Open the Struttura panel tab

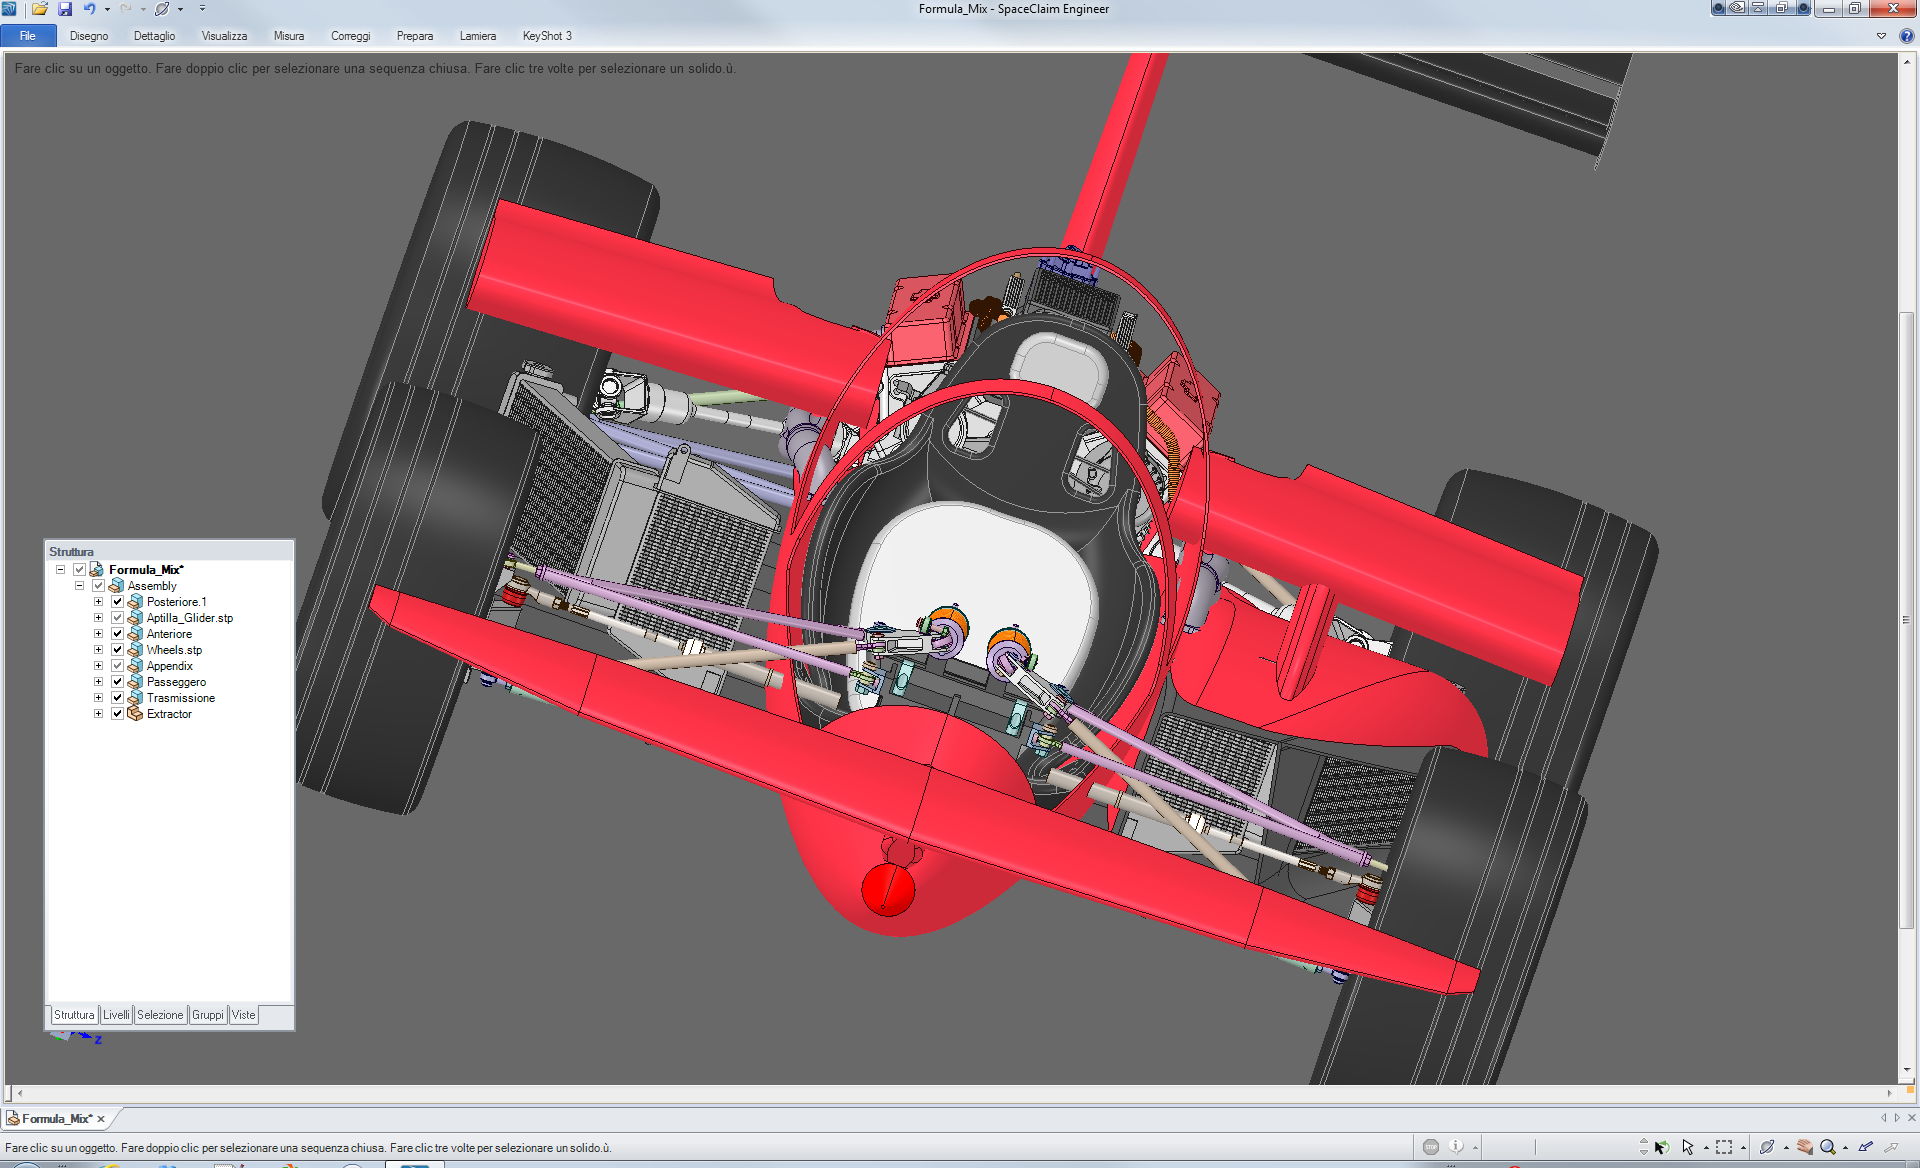(x=74, y=1015)
